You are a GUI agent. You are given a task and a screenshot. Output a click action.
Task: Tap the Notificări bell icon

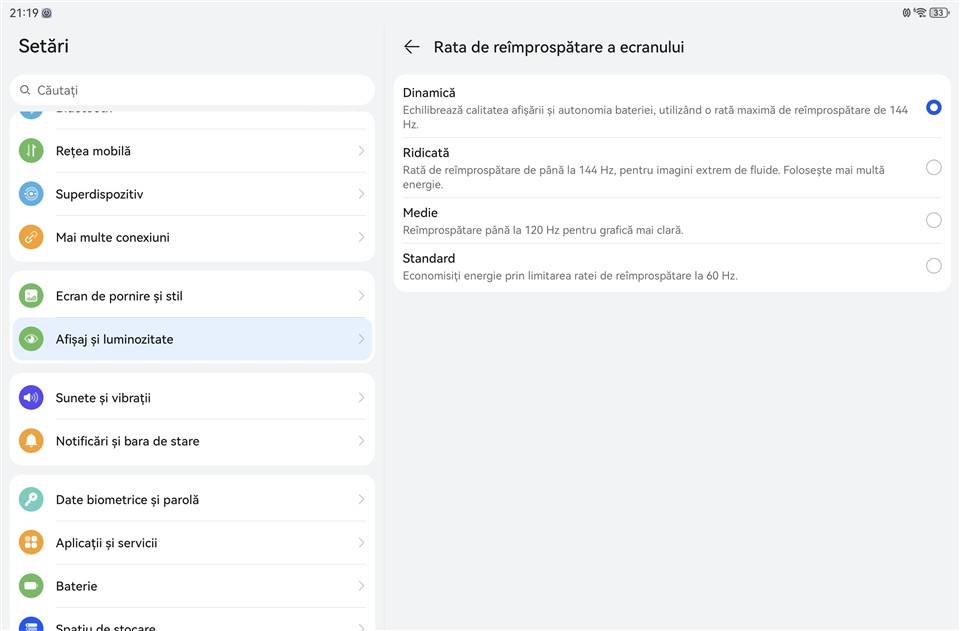[31, 441]
